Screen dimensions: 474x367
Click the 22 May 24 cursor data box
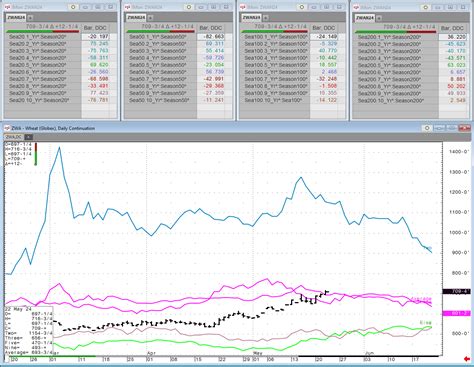28,330
